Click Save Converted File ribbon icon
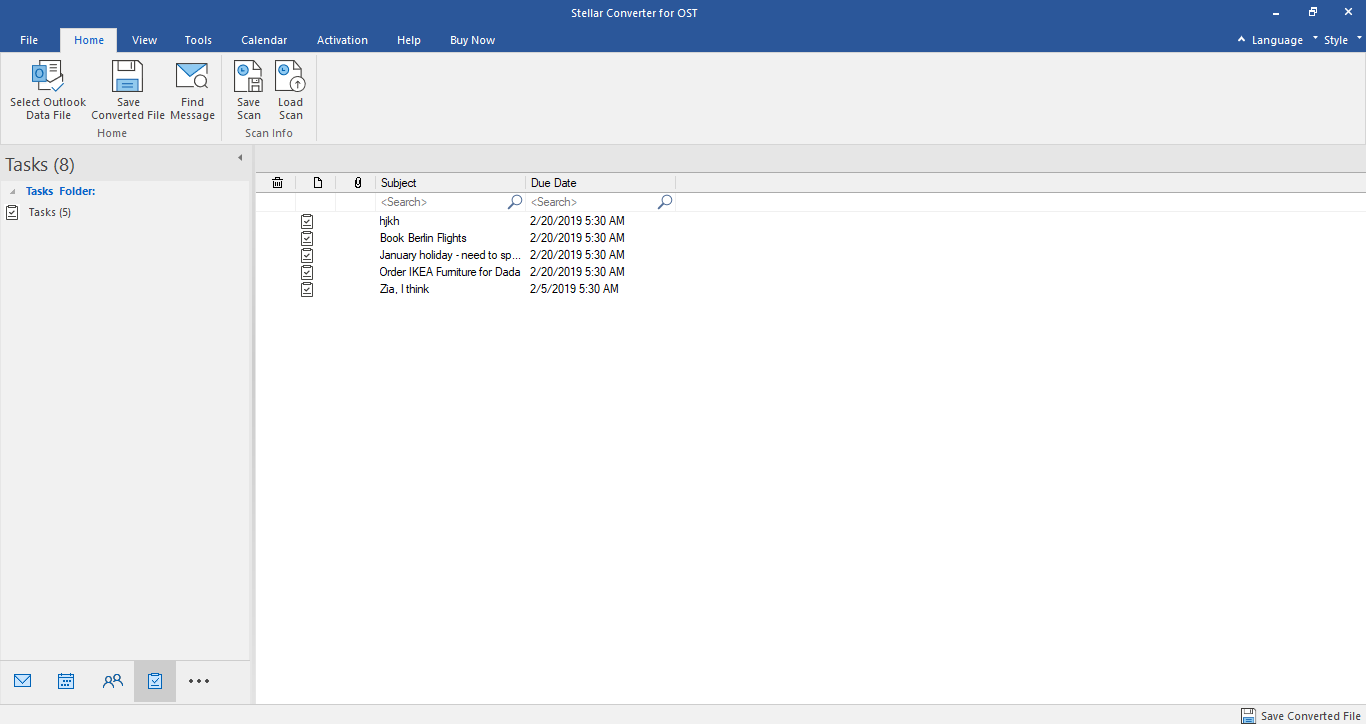 (x=128, y=77)
